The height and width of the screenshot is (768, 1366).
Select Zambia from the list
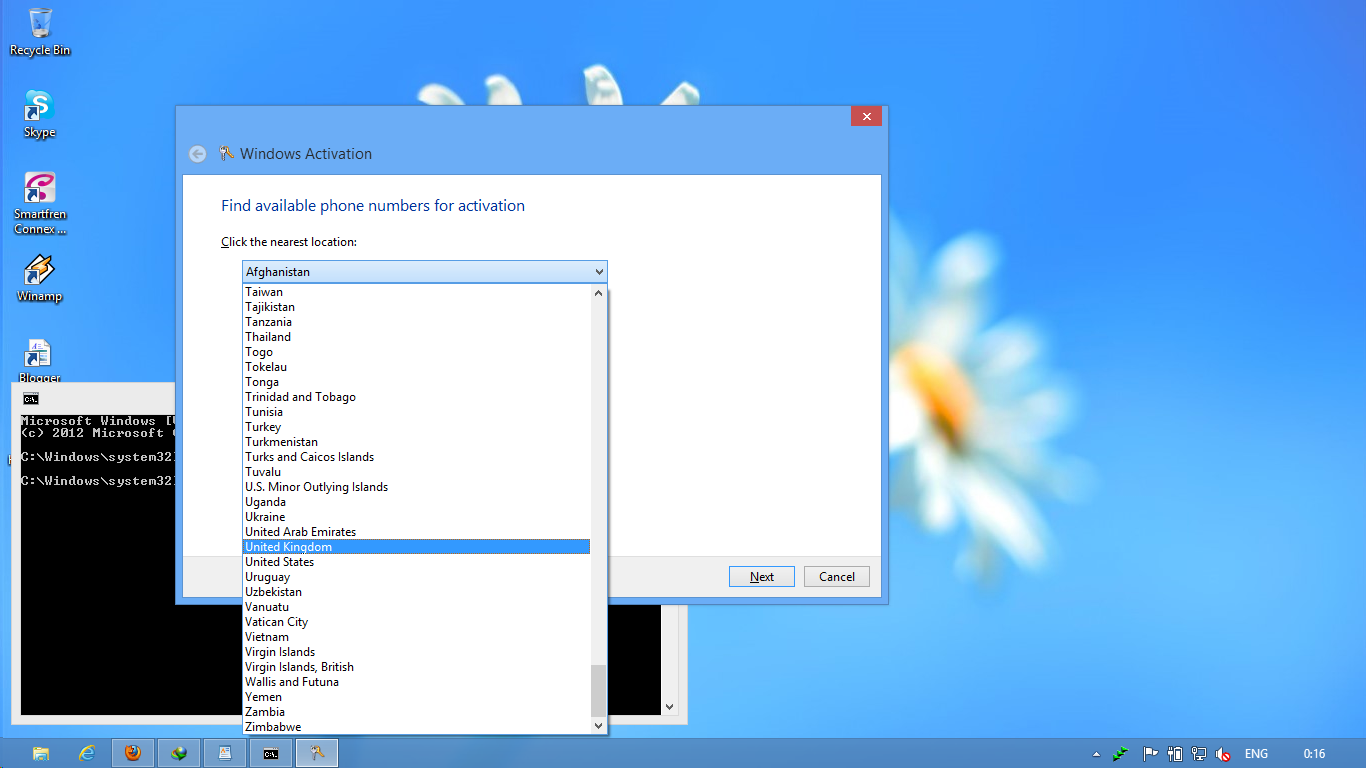coord(417,712)
